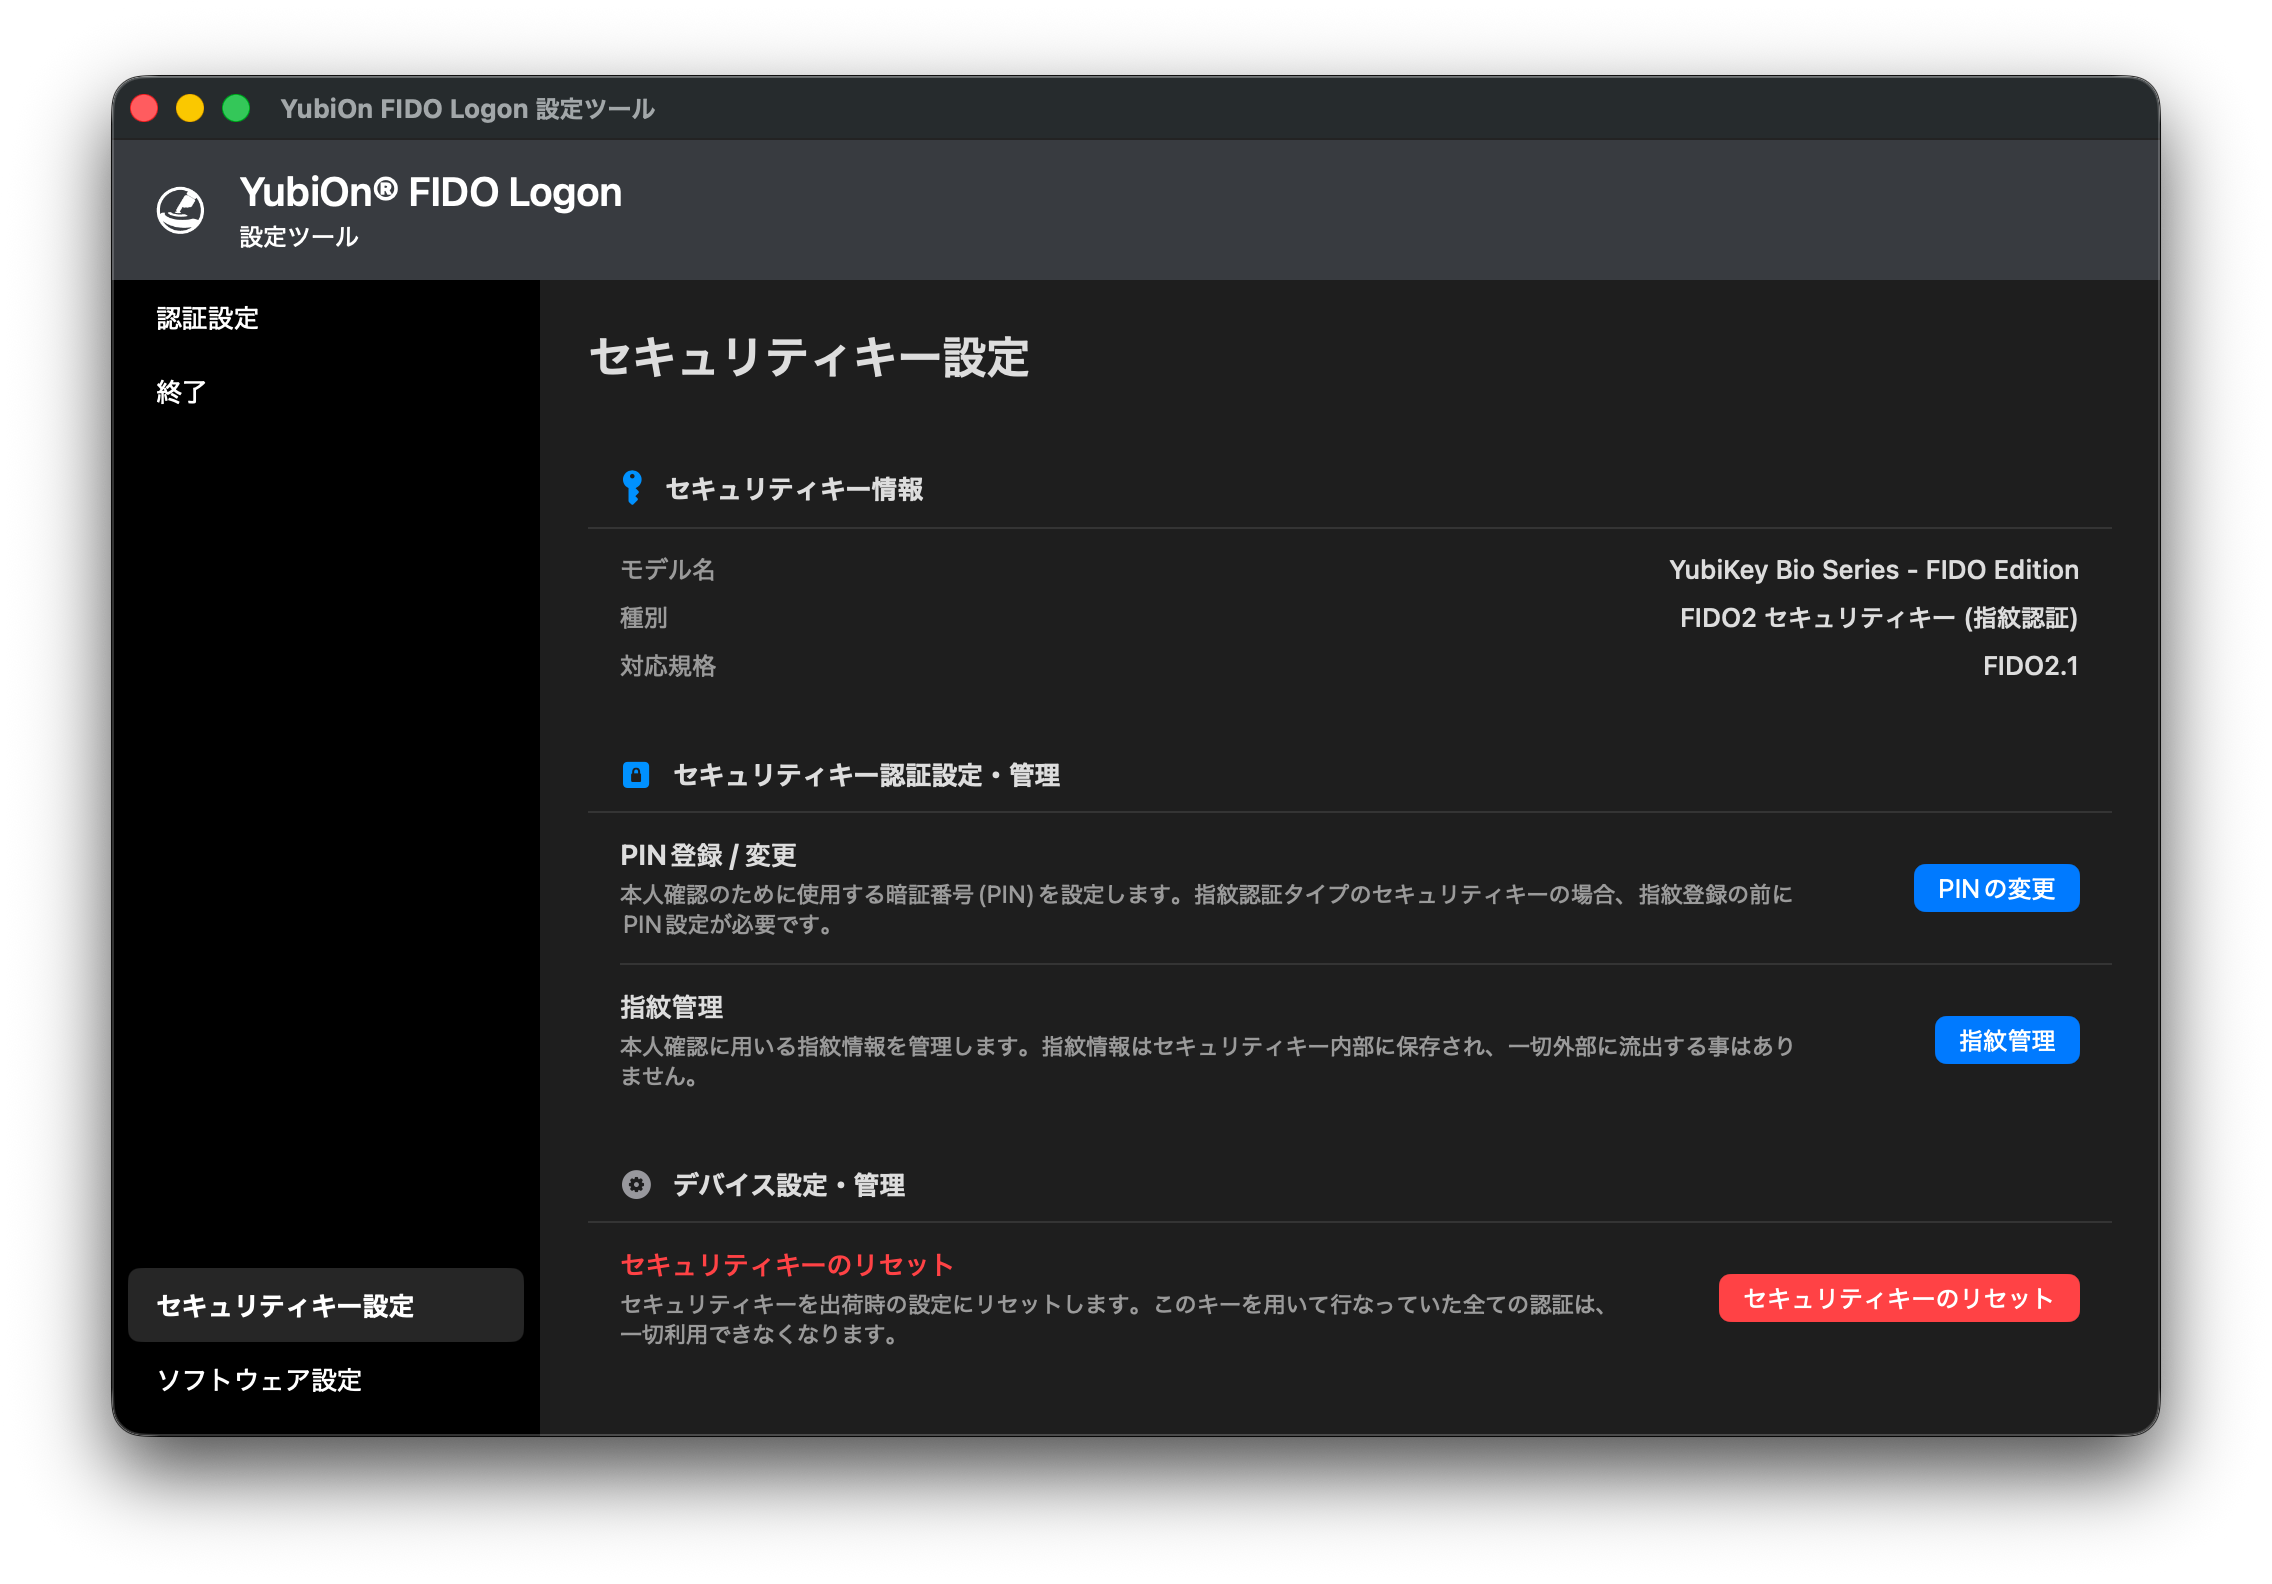2272x1584 pixels.
Task: Click the blue lock icon beside セキュリティキー認証設定・管理
Action: coord(636,775)
